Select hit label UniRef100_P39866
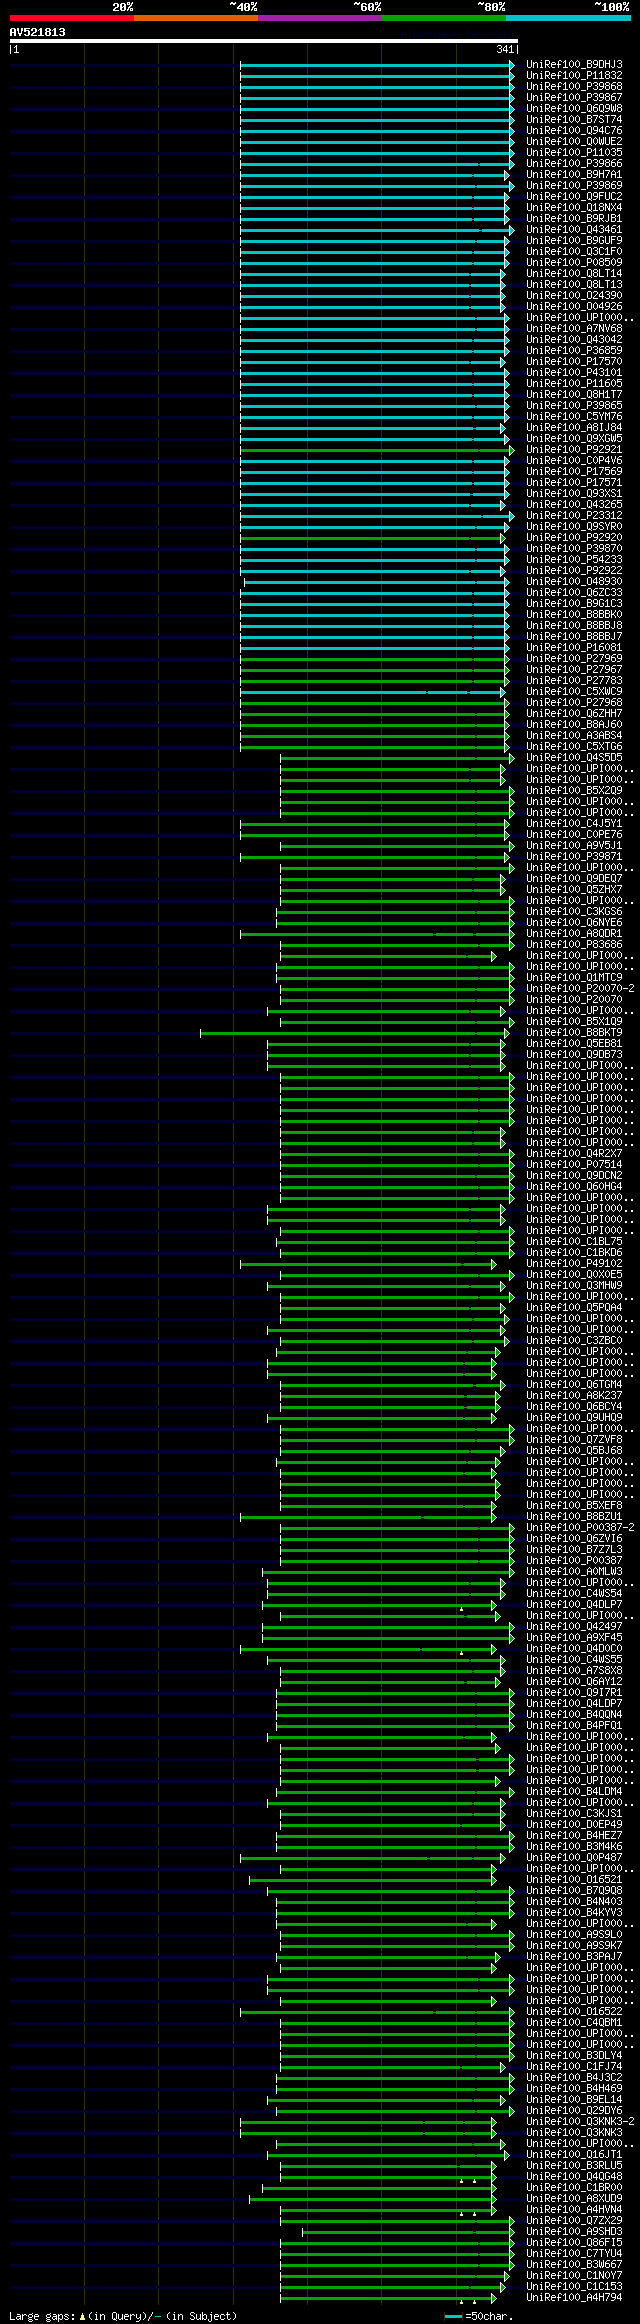 pyautogui.click(x=574, y=163)
